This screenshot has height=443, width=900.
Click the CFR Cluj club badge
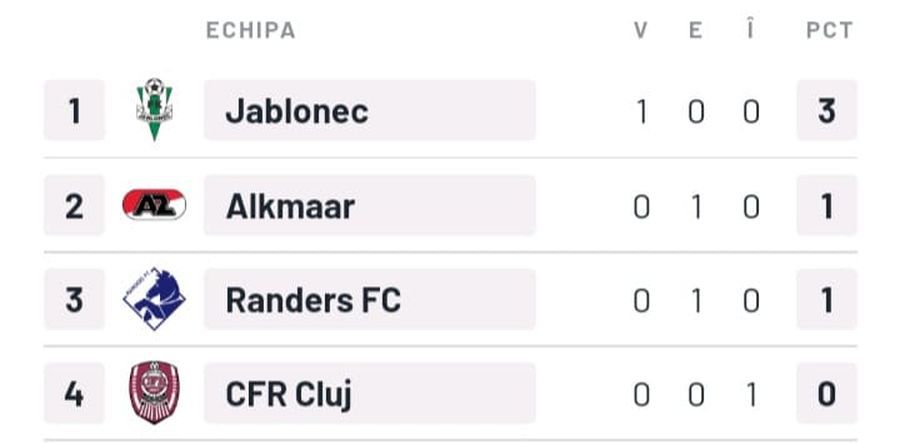tap(154, 393)
